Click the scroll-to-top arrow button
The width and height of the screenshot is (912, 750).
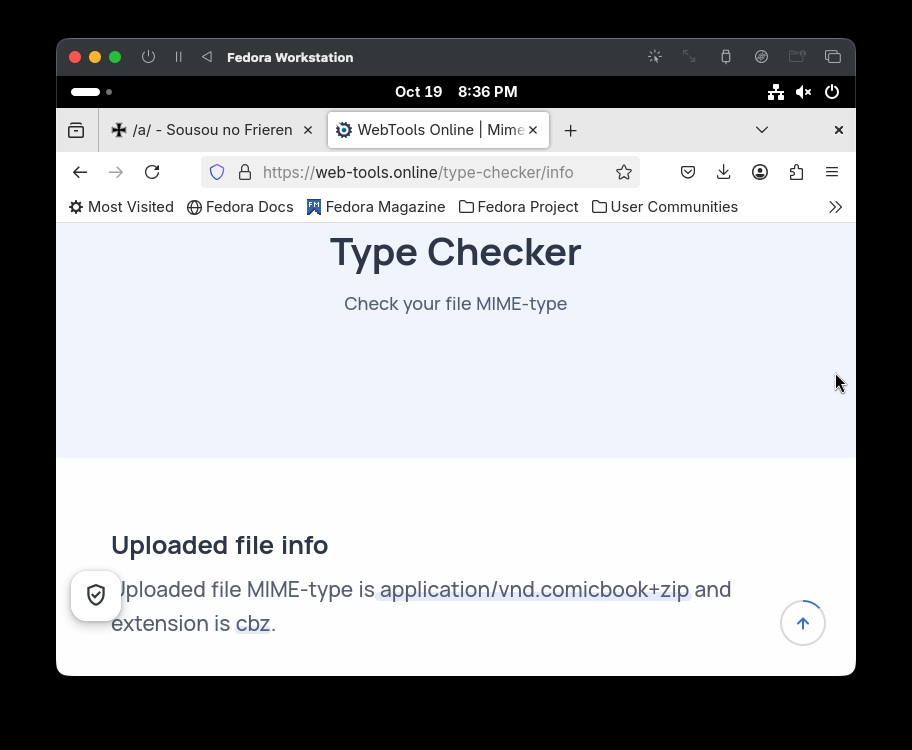pyautogui.click(x=803, y=624)
